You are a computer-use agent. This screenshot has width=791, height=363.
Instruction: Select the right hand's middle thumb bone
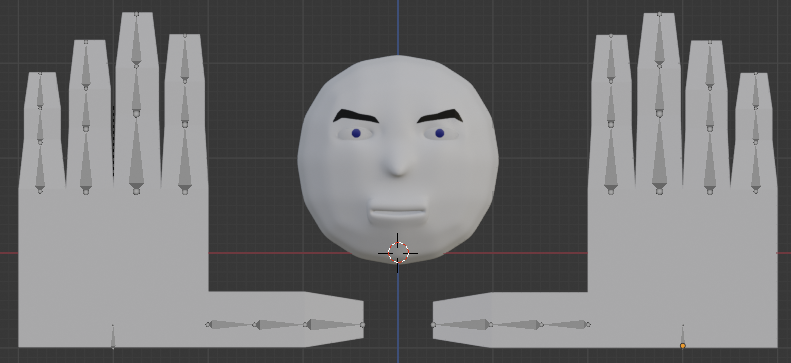516,325
